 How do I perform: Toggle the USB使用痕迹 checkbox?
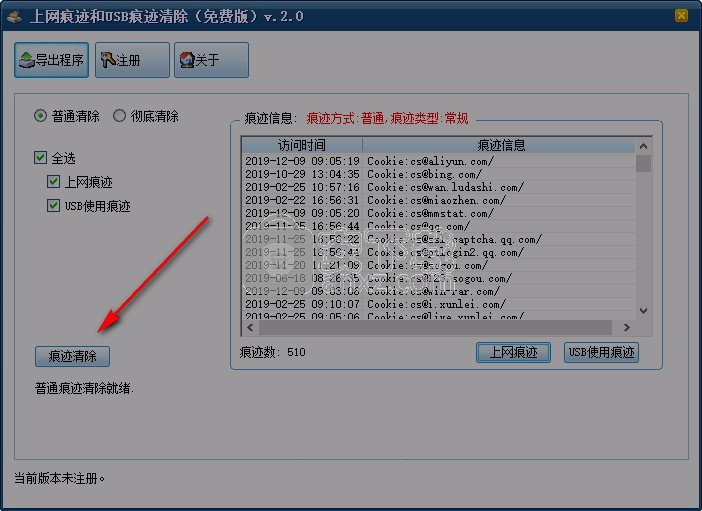pyautogui.click(x=53, y=206)
